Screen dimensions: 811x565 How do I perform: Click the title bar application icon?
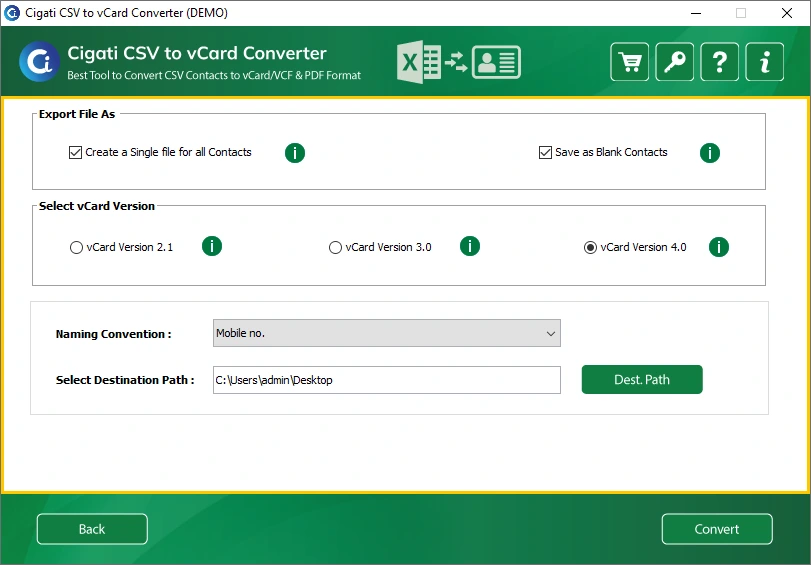11,13
